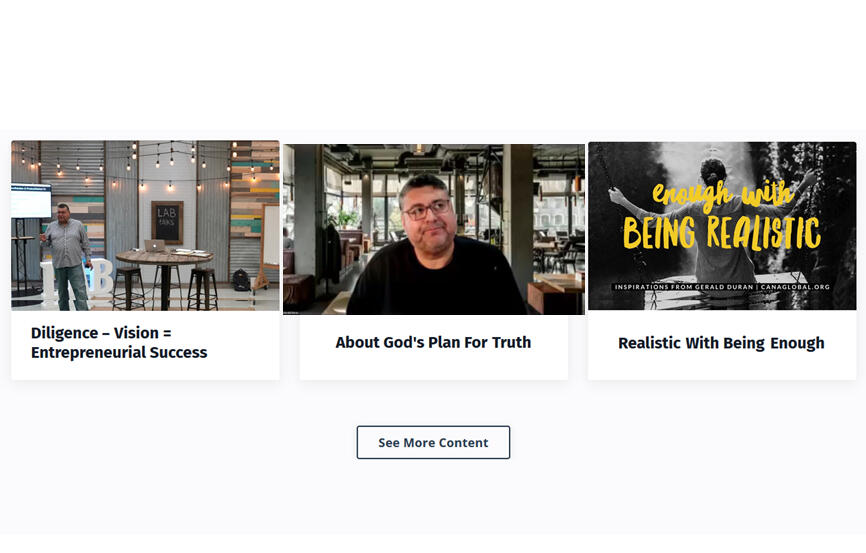Image resolution: width=866 pixels, height=553 pixels.
Task: Open the About God's Plan For Truth title
Action: 433,343
